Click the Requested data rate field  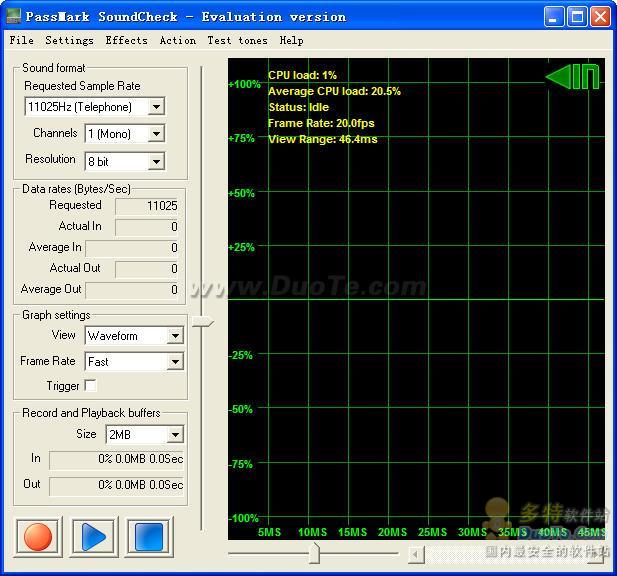[147, 206]
